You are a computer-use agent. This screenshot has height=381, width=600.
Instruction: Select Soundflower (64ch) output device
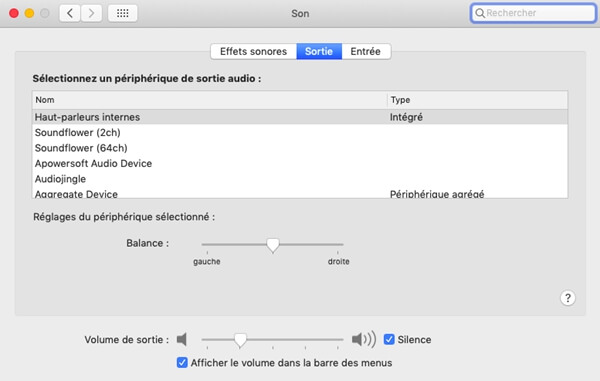pos(300,148)
